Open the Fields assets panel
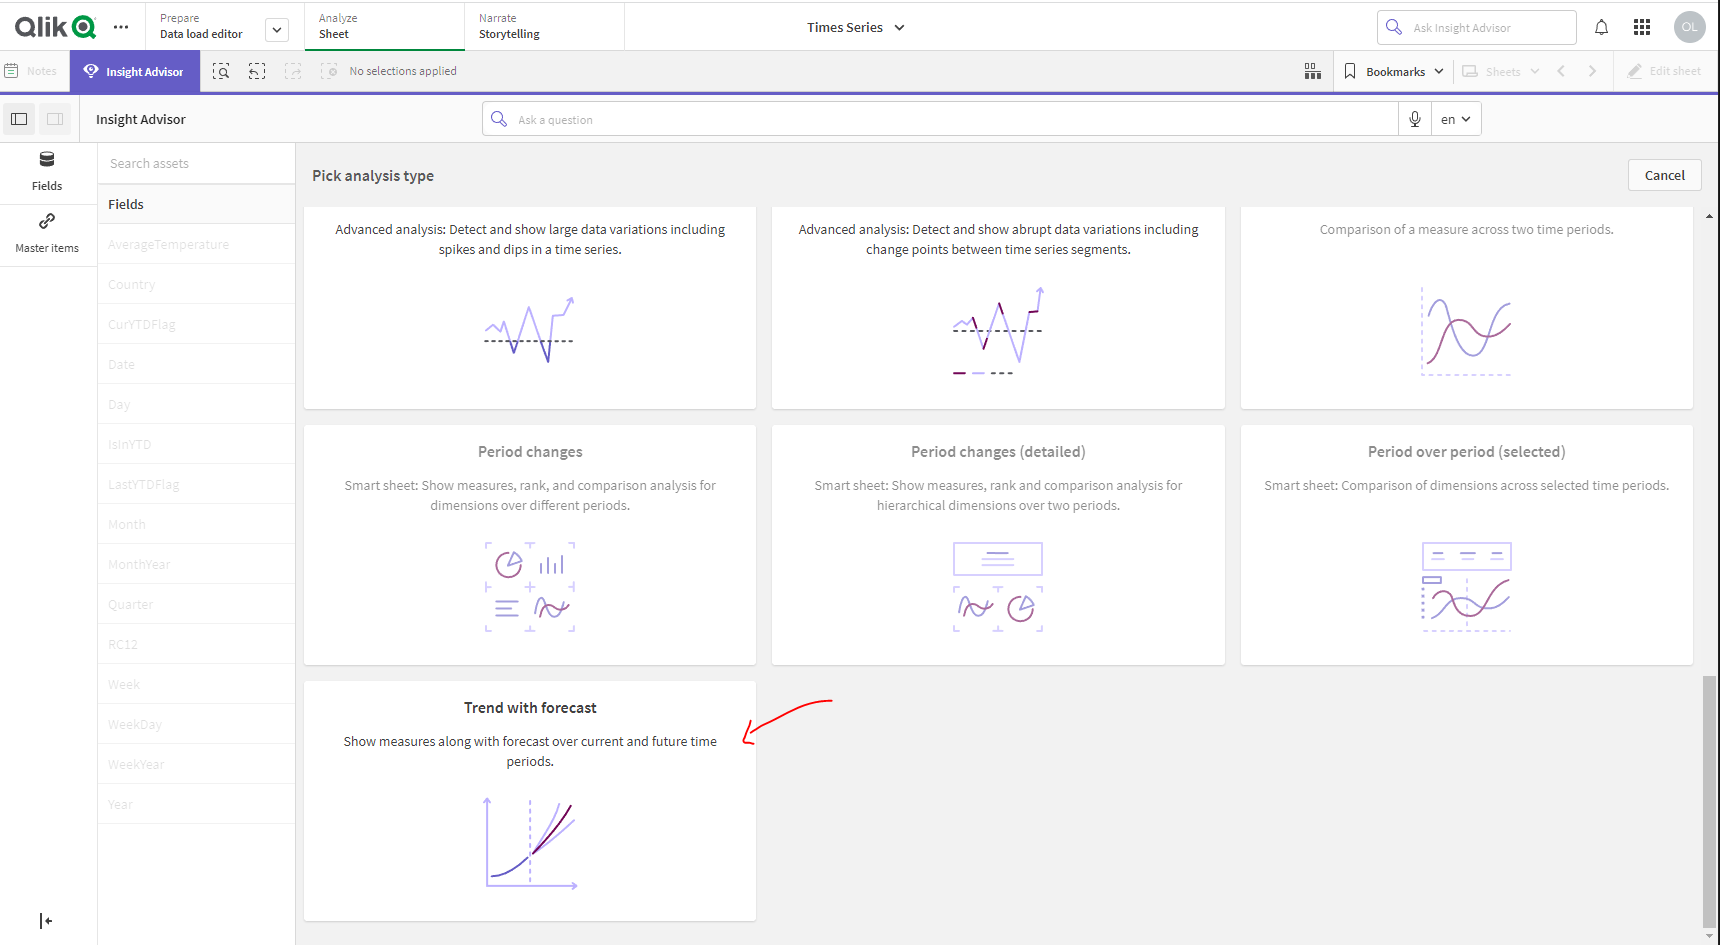 pos(47,171)
